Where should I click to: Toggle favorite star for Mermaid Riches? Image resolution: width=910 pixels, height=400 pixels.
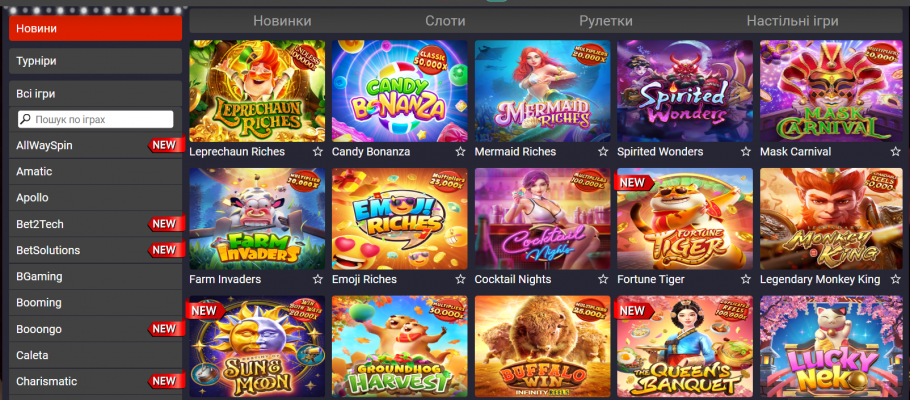603,152
